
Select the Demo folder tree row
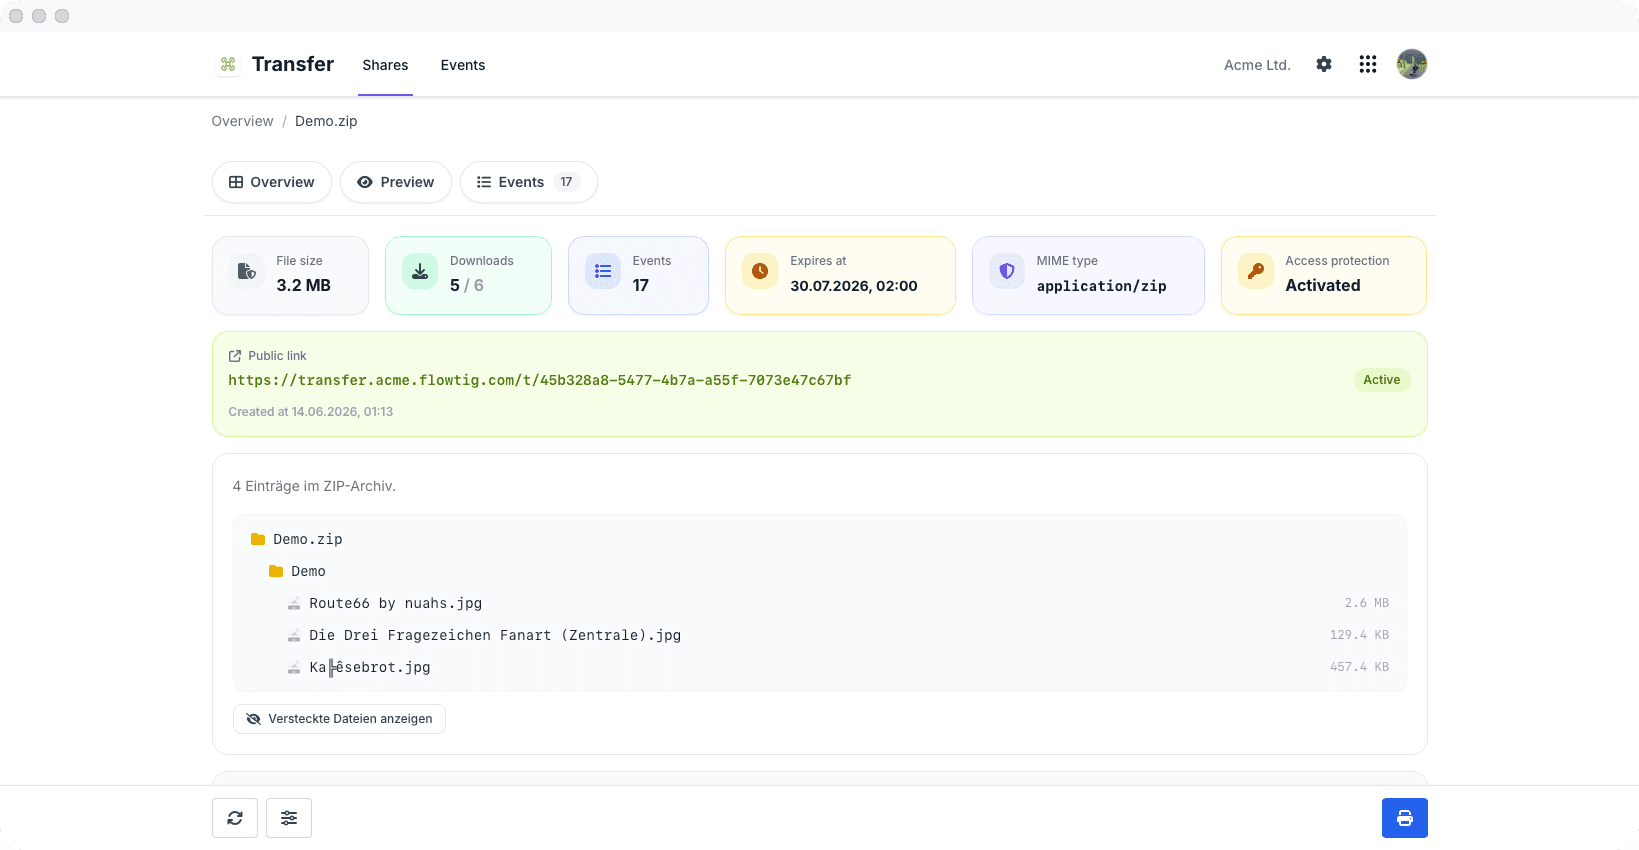pos(820,571)
